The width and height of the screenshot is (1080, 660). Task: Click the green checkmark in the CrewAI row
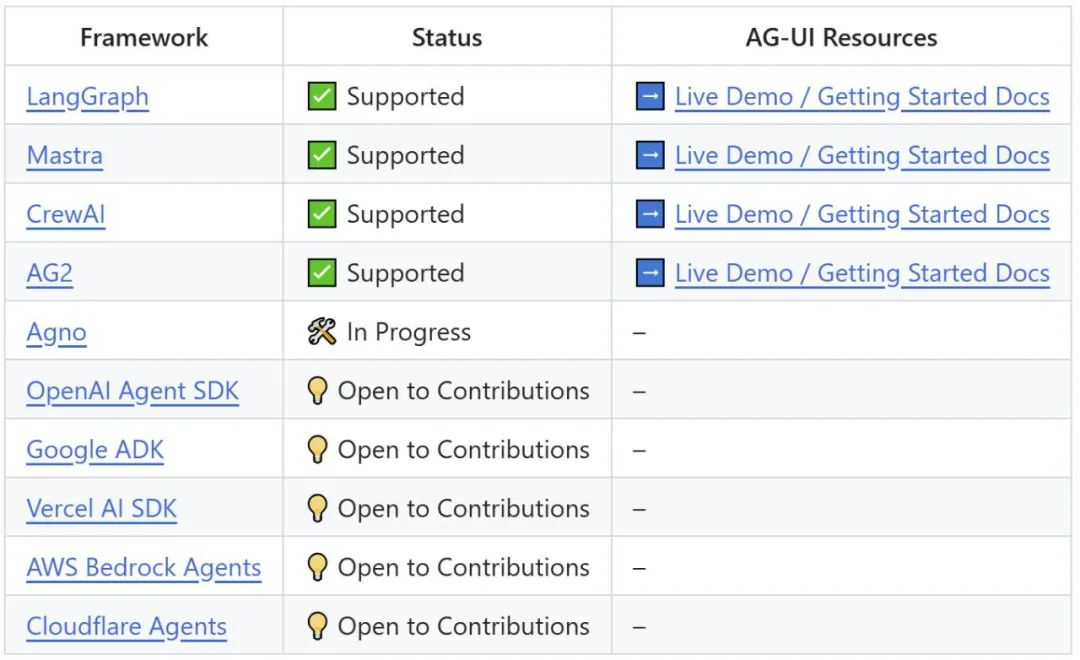pos(322,215)
